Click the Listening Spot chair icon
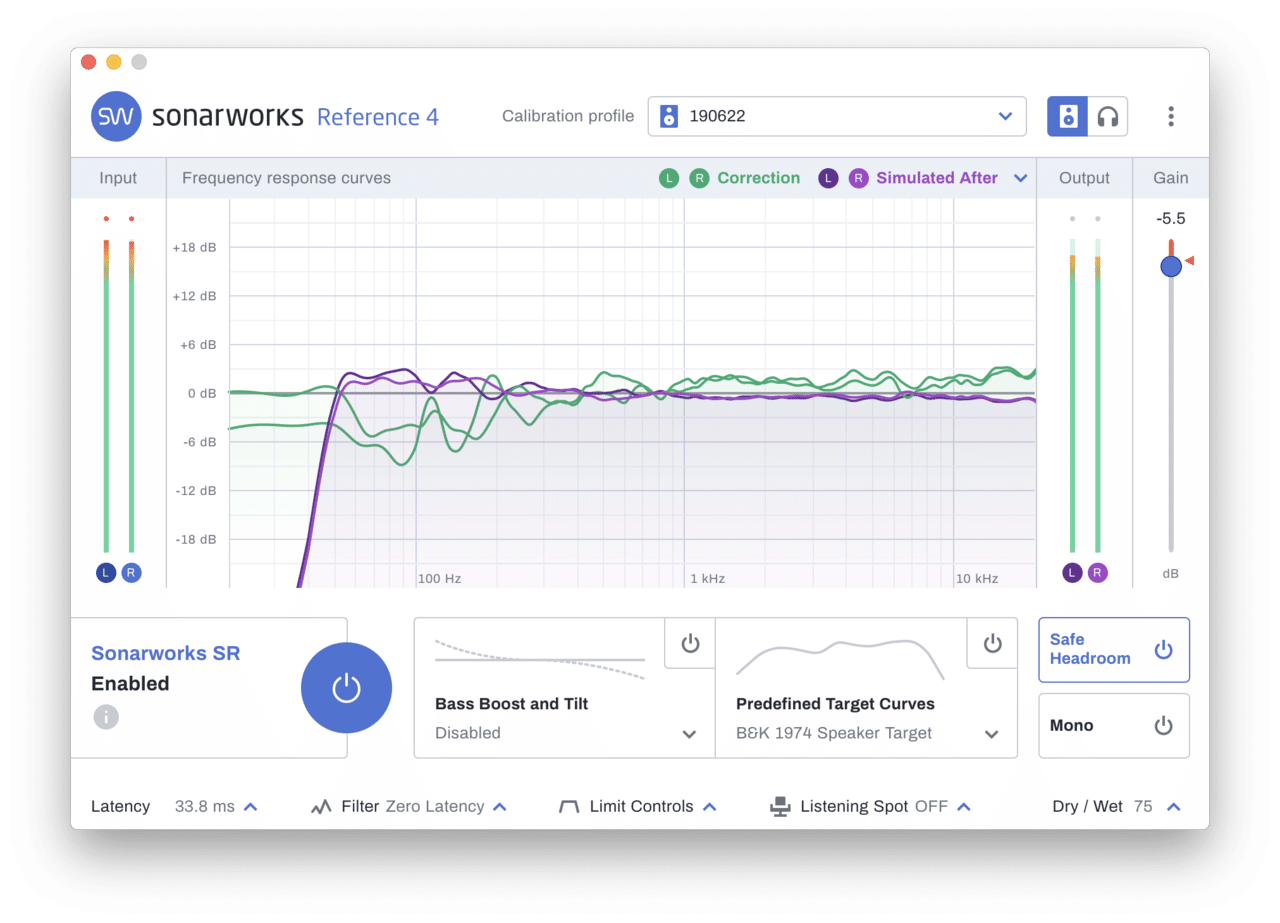Image resolution: width=1280 pixels, height=923 pixels. pyautogui.click(x=780, y=806)
